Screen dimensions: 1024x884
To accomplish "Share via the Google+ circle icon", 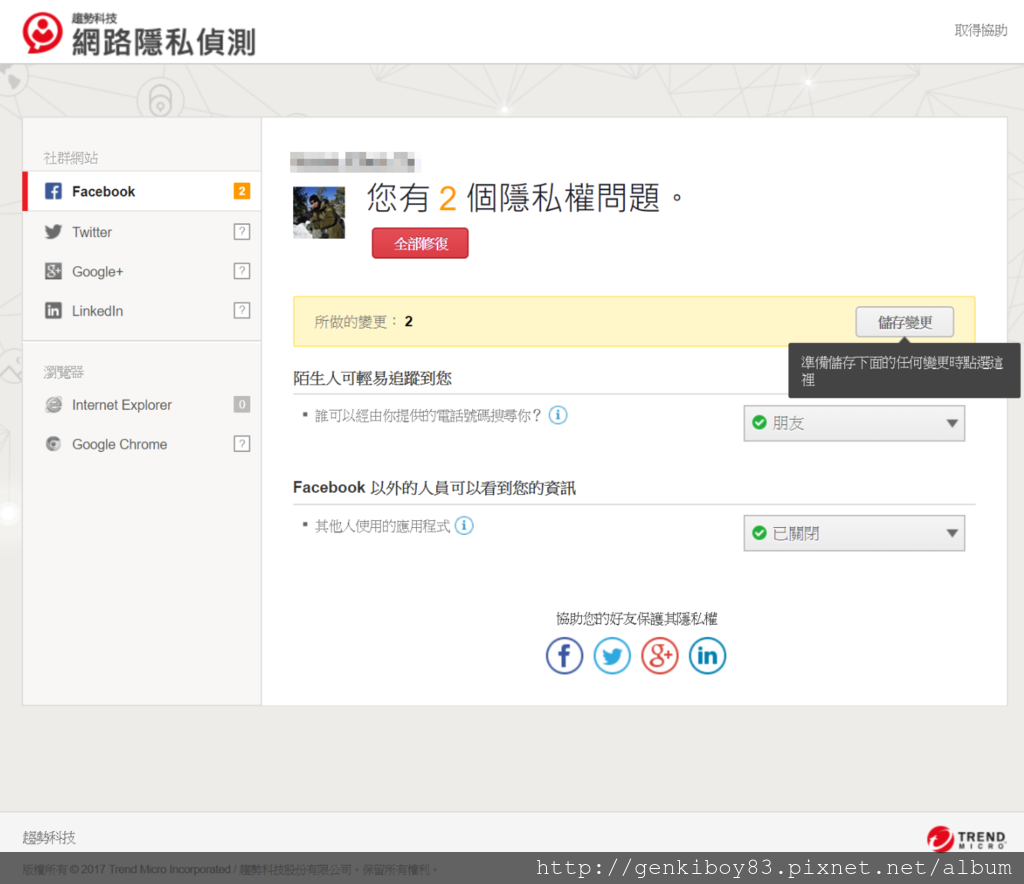I will click(660, 655).
